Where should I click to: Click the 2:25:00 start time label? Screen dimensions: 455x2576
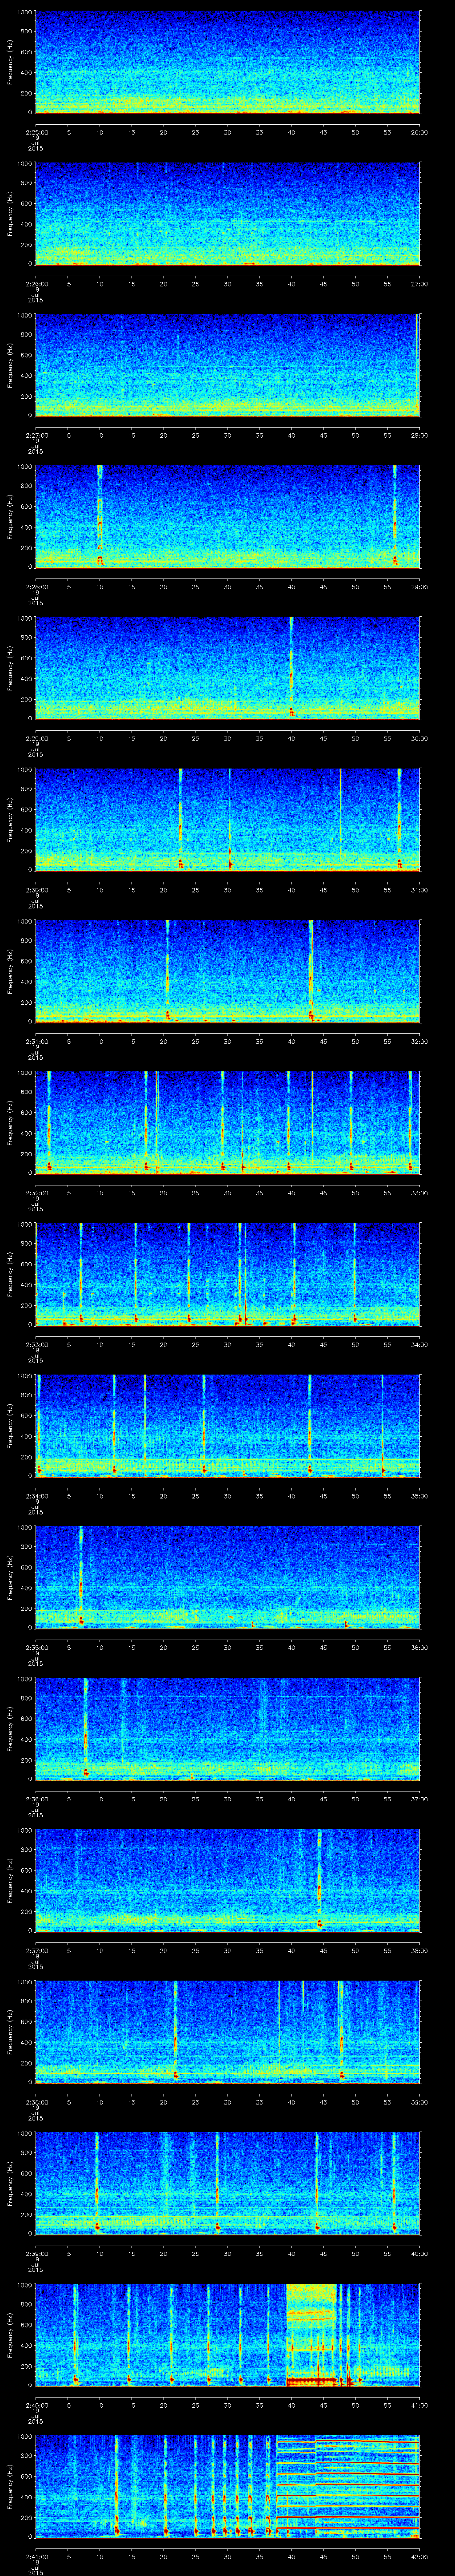click(x=36, y=132)
